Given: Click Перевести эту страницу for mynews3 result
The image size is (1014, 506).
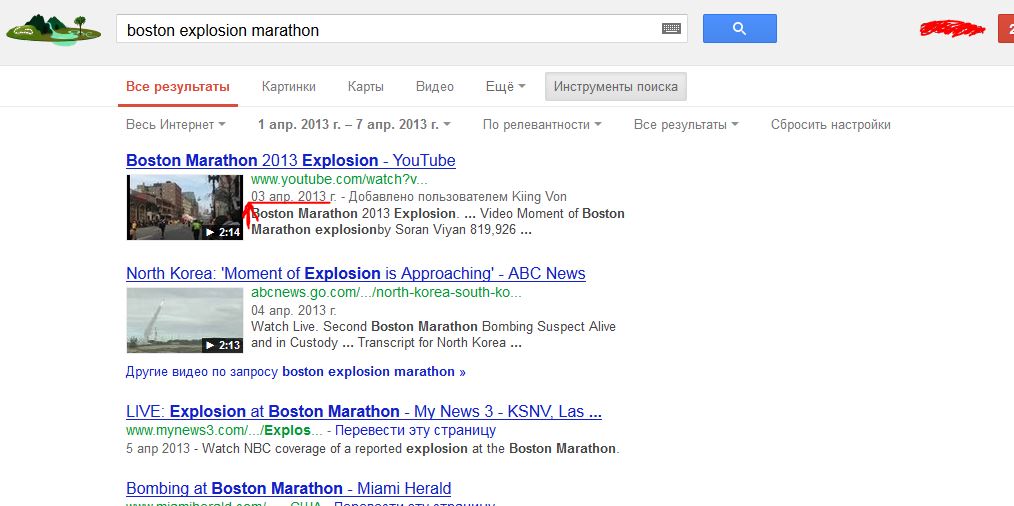Looking at the screenshot, I should 415,430.
